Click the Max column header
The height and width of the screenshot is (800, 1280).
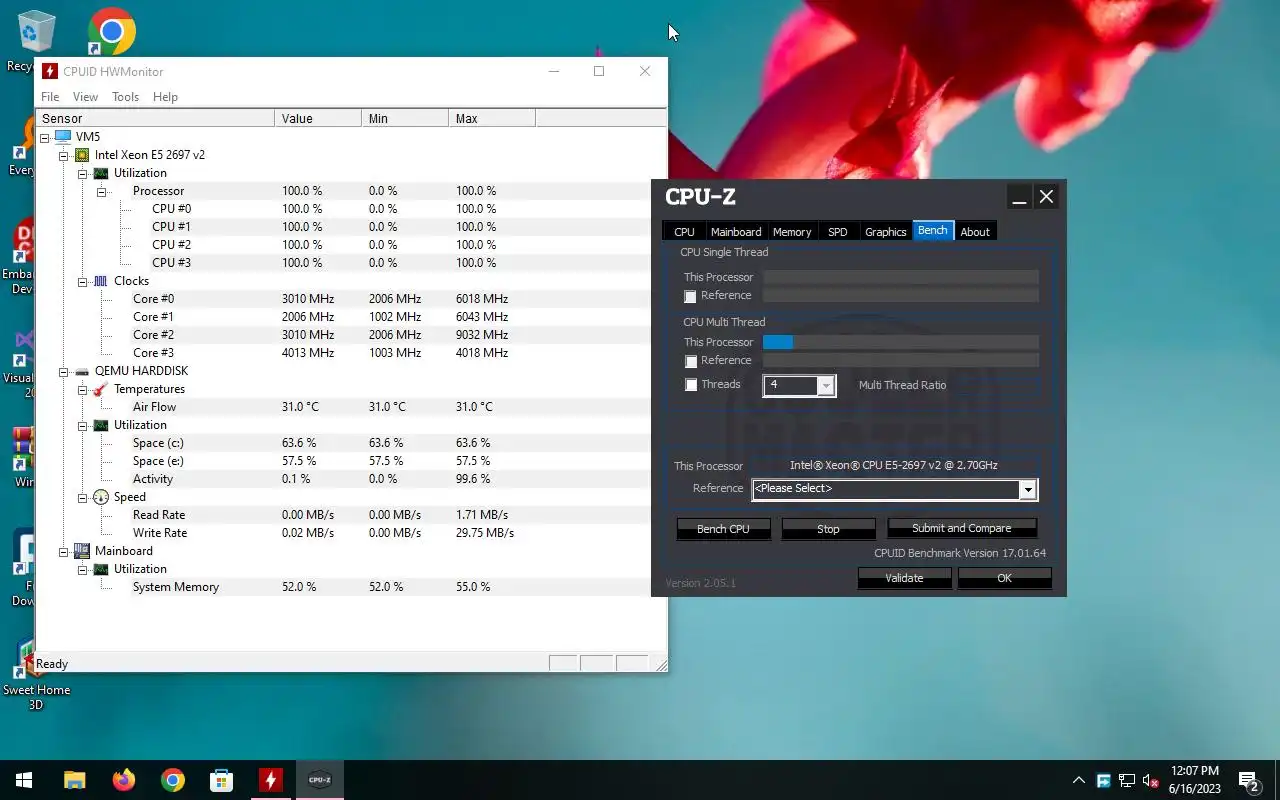(492, 118)
